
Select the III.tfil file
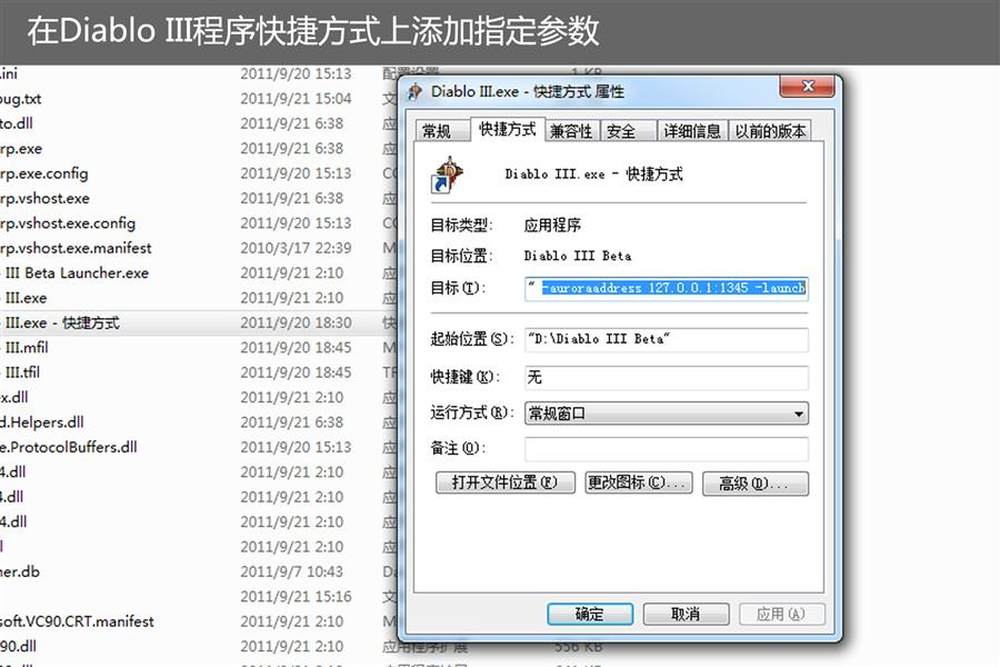tap(22, 372)
